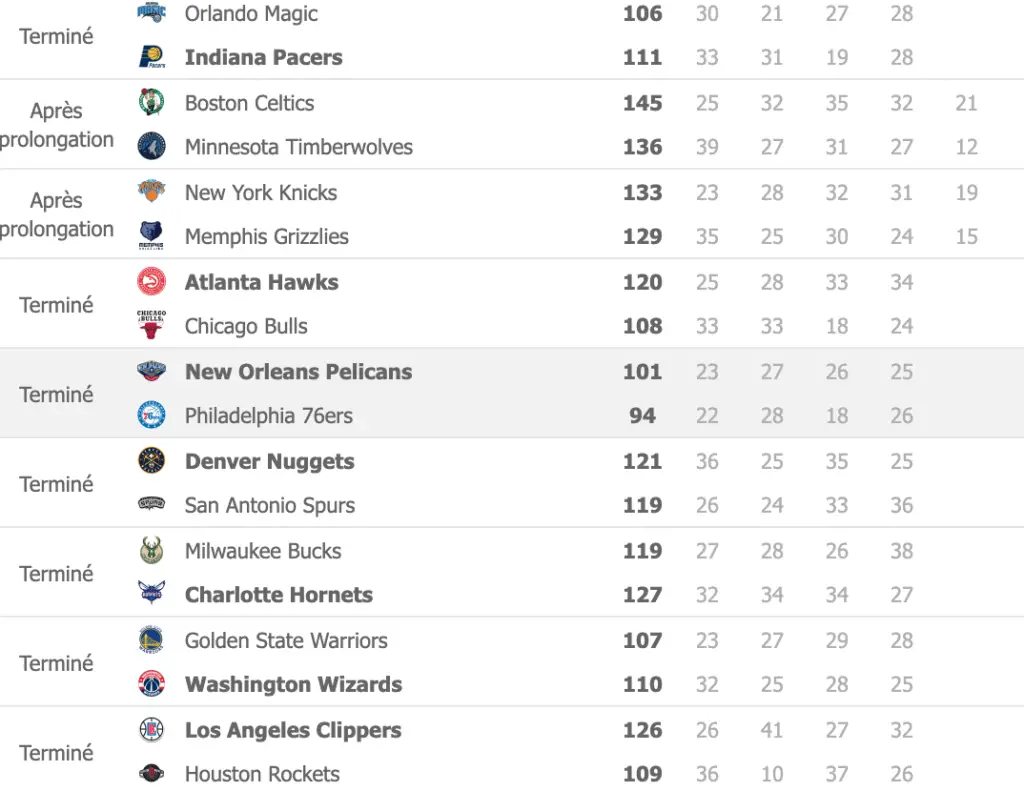Open the New Orleans Pelicans team link

point(298,372)
